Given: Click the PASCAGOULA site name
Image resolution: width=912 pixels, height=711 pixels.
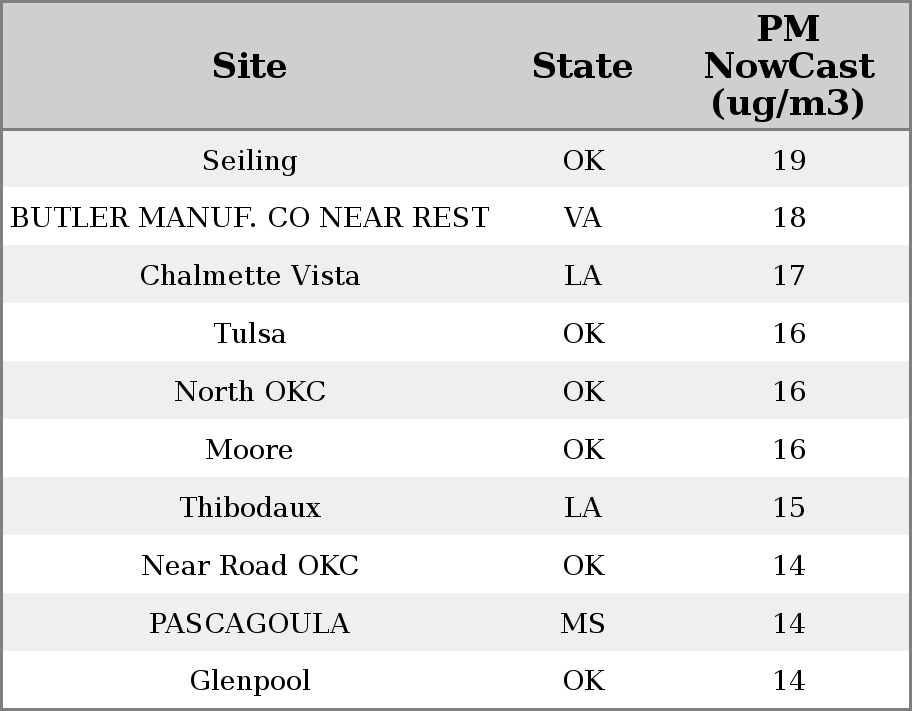Looking at the screenshot, I should pos(250,623).
